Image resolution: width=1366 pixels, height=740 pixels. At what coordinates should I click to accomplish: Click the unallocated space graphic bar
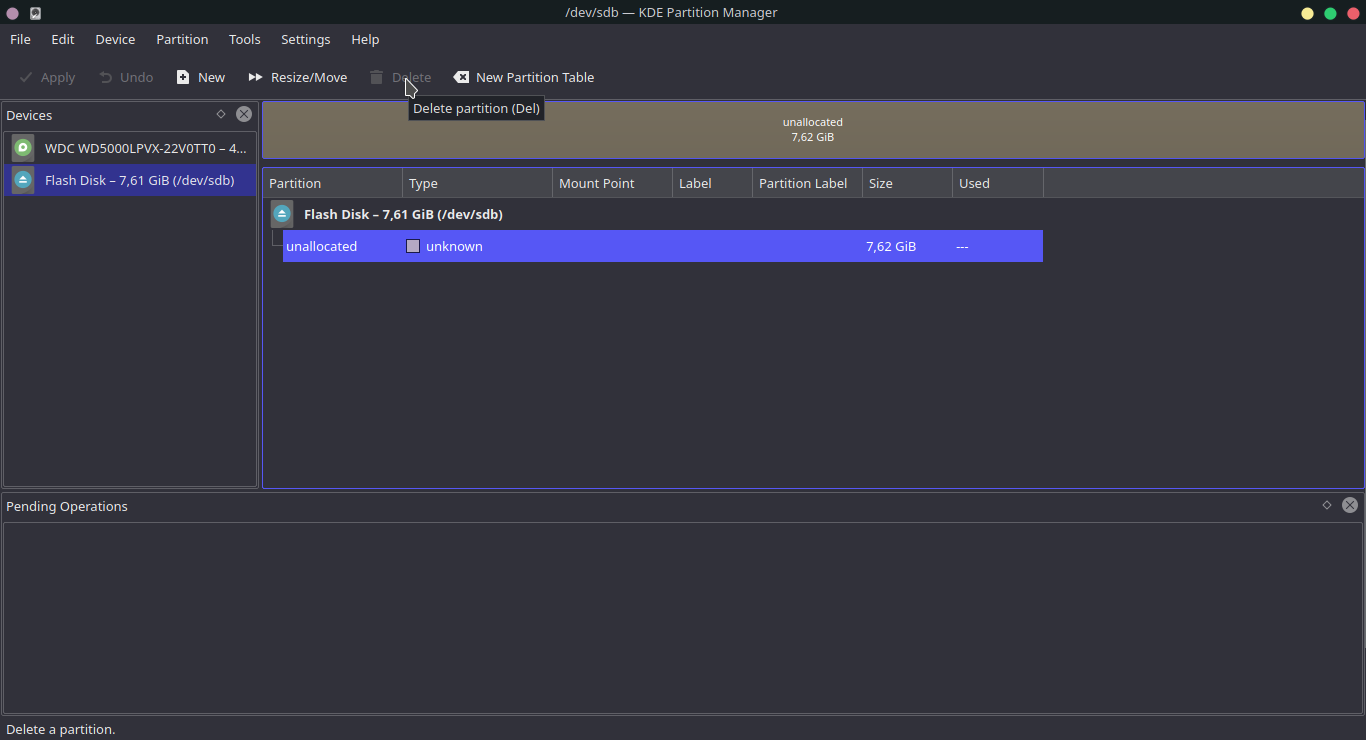[813, 129]
